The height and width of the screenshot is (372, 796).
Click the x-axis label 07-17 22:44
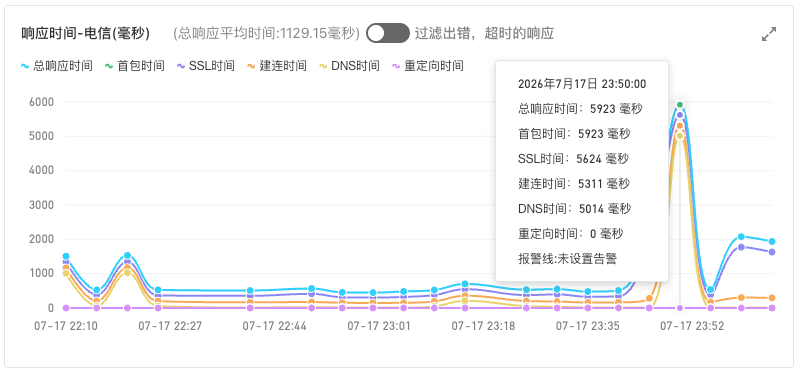pyautogui.click(x=275, y=326)
